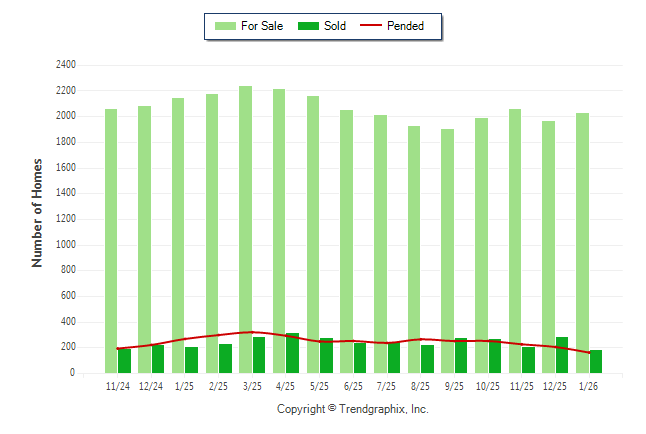Click the Number of Homes axis title
Image resolution: width=646 pixels, height=434 pixels.
38,212
